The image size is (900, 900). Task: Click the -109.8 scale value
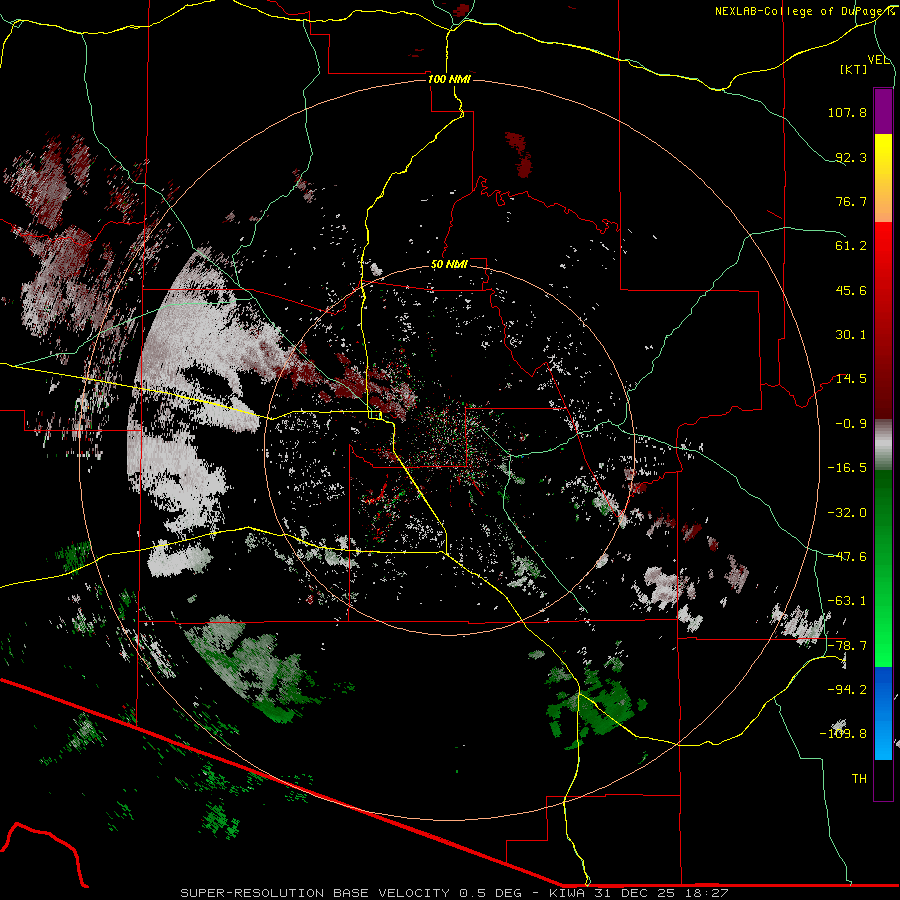coord(843,734)
